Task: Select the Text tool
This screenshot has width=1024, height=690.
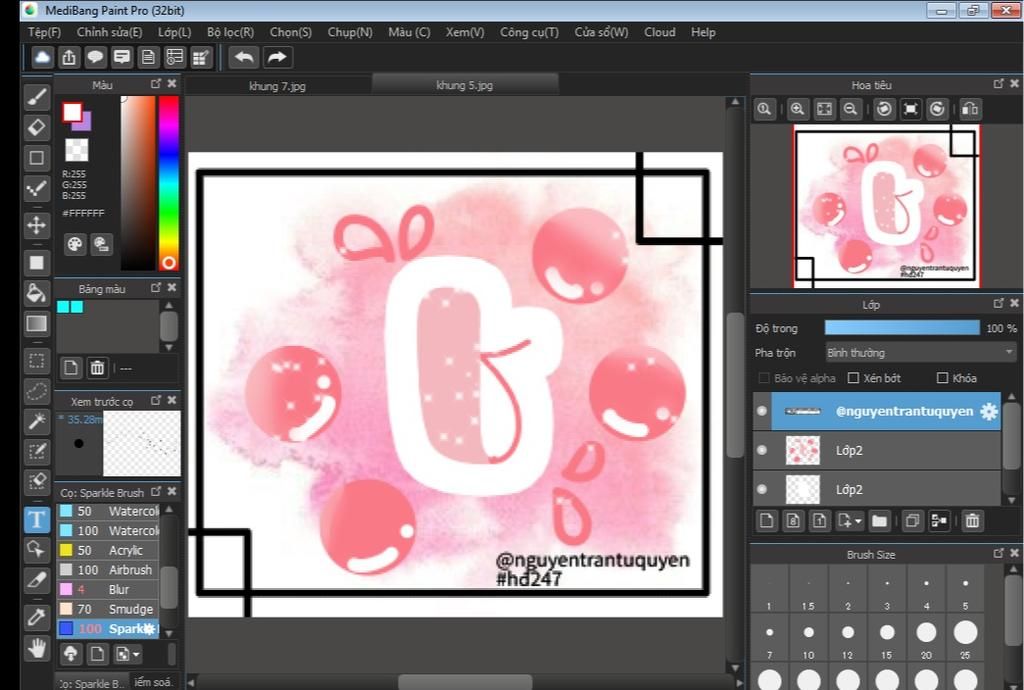Action: [37, 520]
